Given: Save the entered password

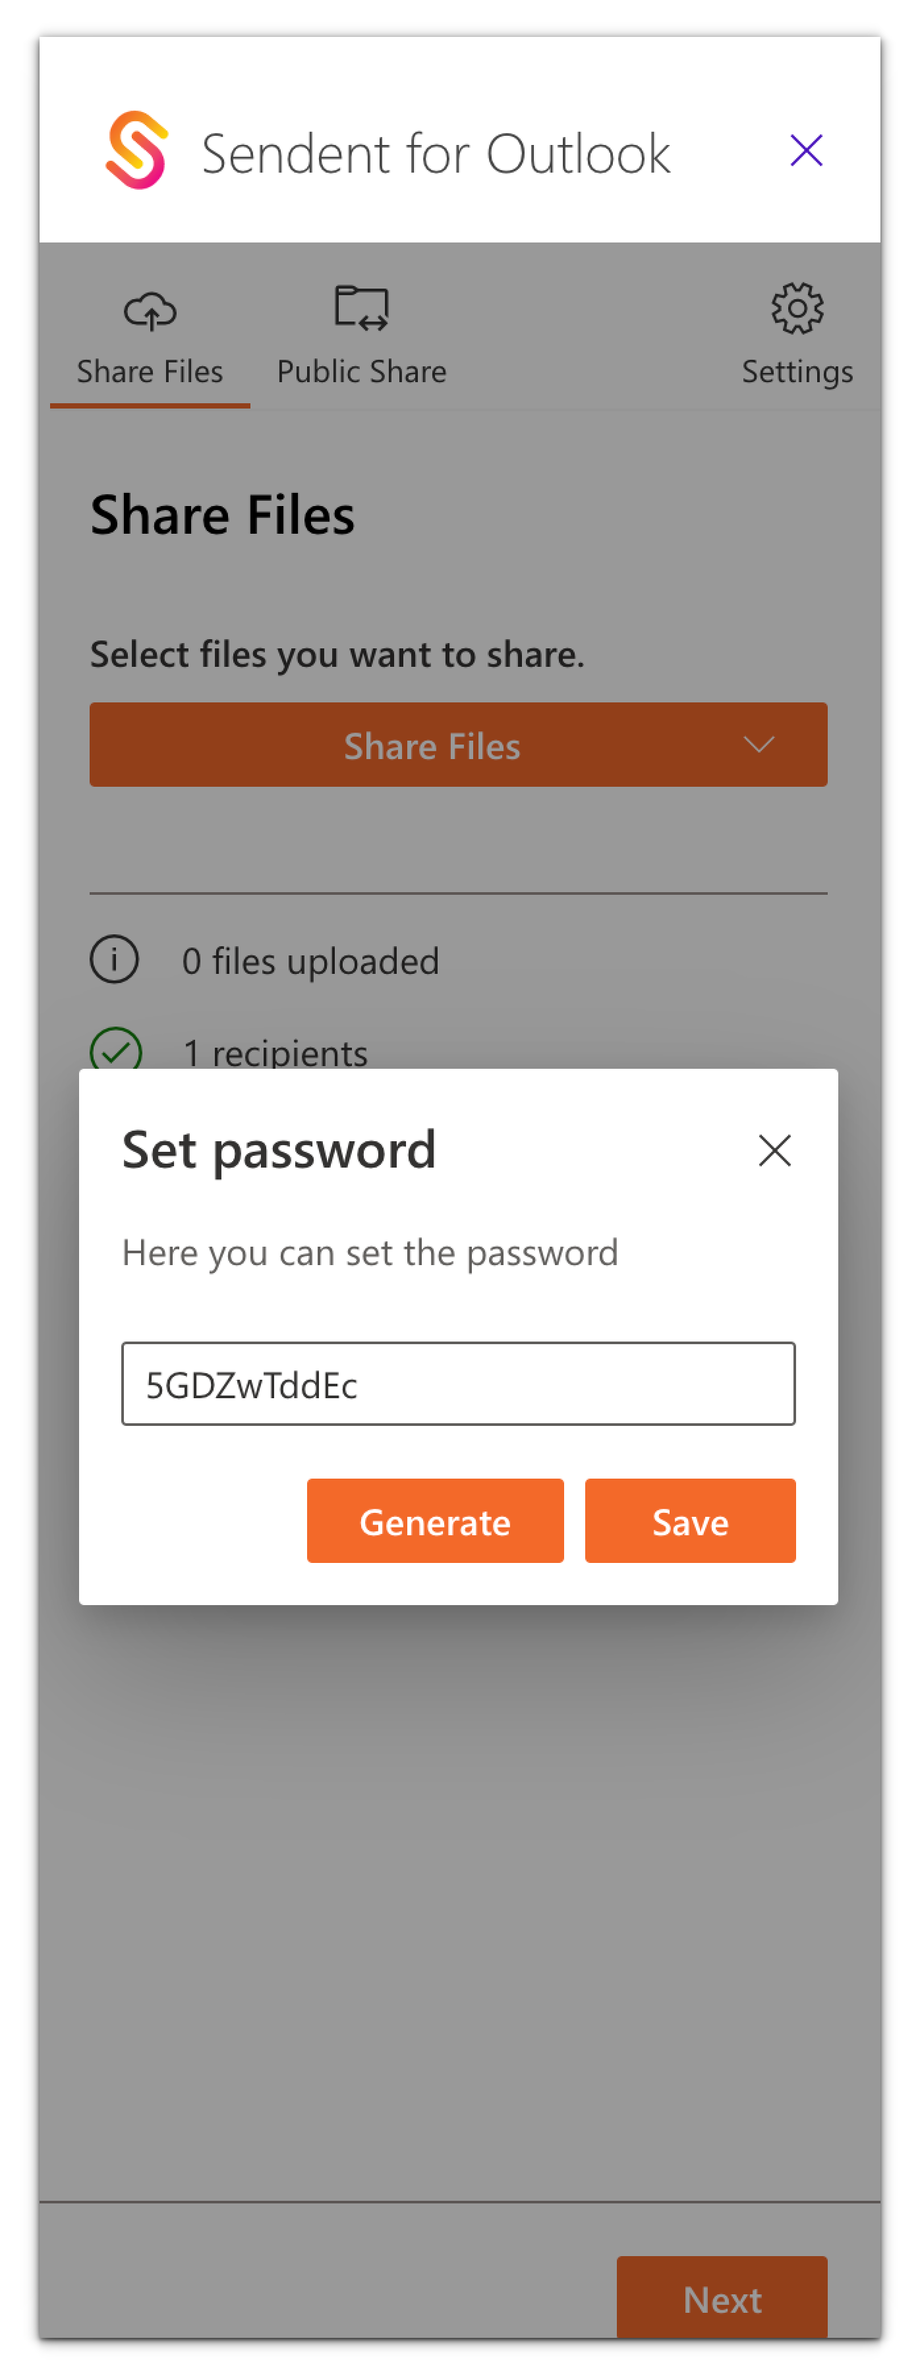Looking at the screenshot, I should coord(690,1521).
